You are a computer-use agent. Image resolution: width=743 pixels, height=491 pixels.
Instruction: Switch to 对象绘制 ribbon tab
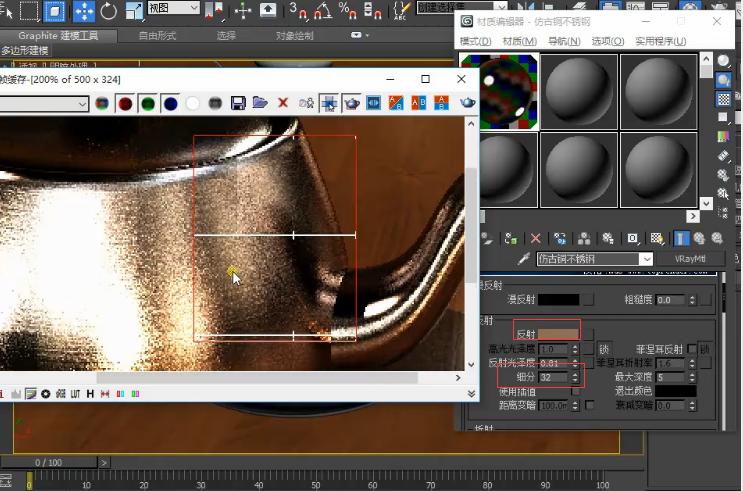pyautogui.click(x=294, y=36)
